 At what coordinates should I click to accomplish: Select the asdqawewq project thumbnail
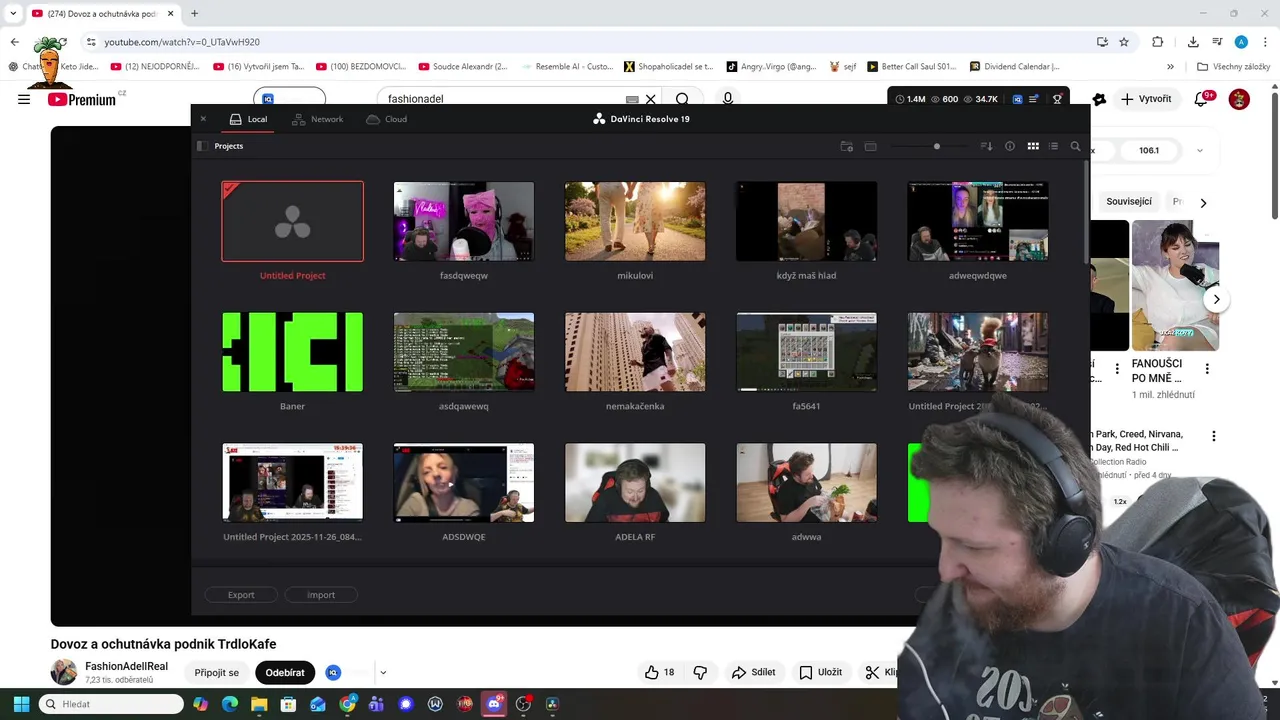tap(464, 352)
